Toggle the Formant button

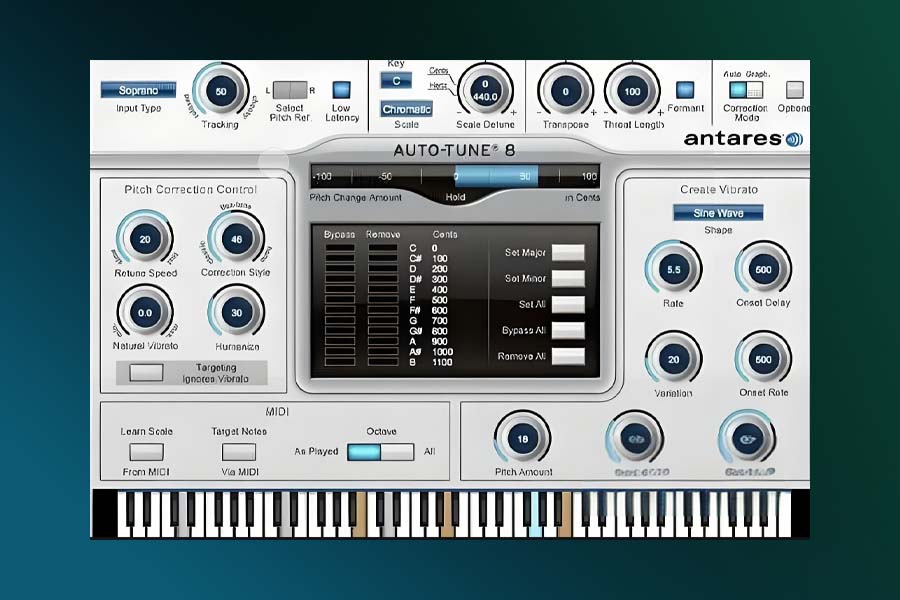point(685,90)
